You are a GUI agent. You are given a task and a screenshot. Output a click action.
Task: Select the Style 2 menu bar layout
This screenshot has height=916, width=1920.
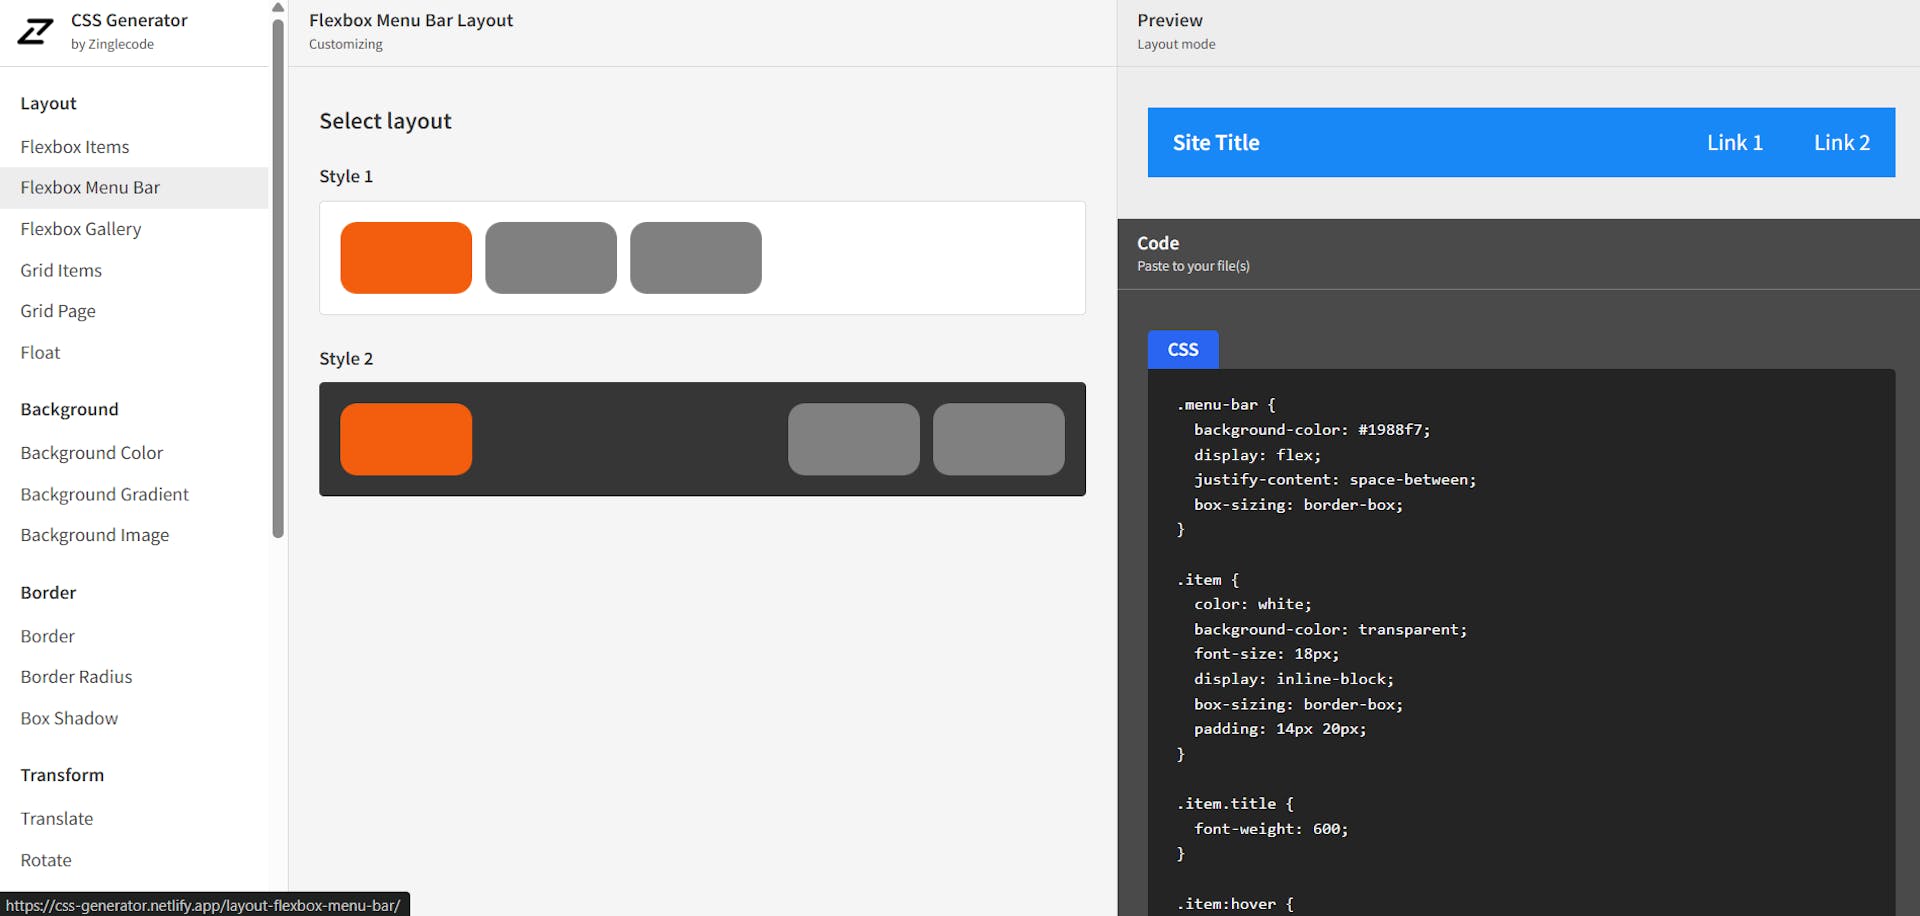(x=702, y=439)
